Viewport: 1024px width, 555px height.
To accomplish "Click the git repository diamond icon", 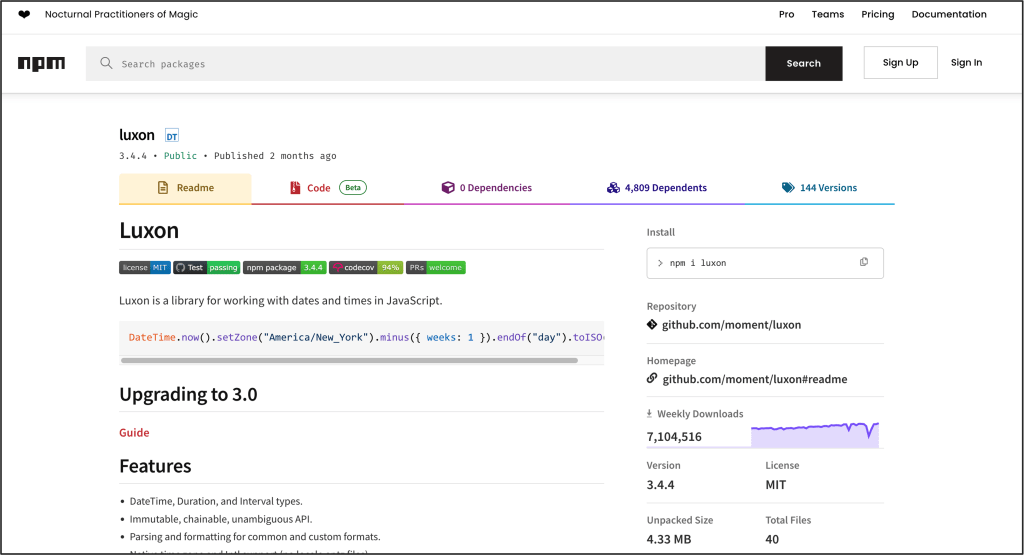I will pyautogui.click(x=652, y=325).
